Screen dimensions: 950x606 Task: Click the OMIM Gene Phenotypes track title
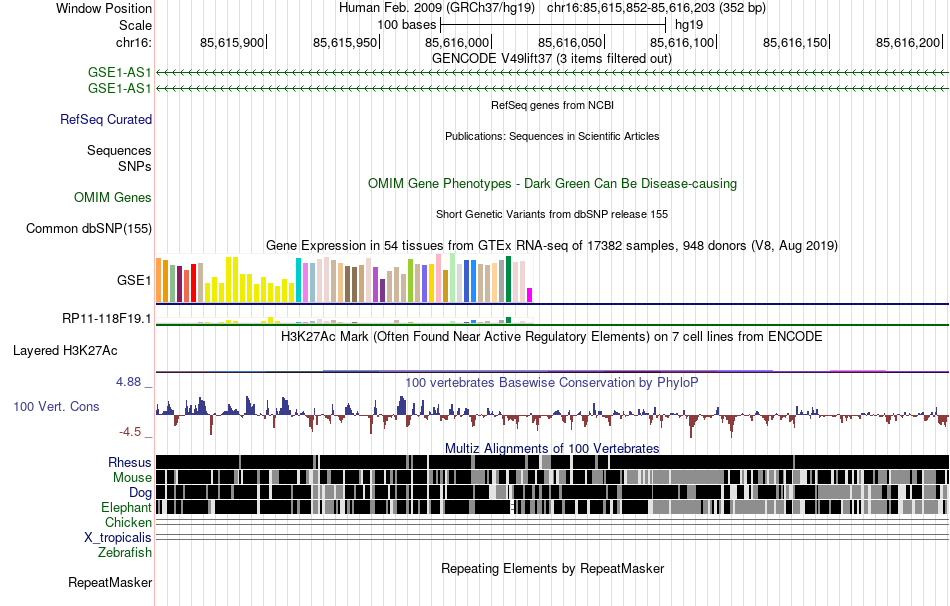click(x=553, y=184)
